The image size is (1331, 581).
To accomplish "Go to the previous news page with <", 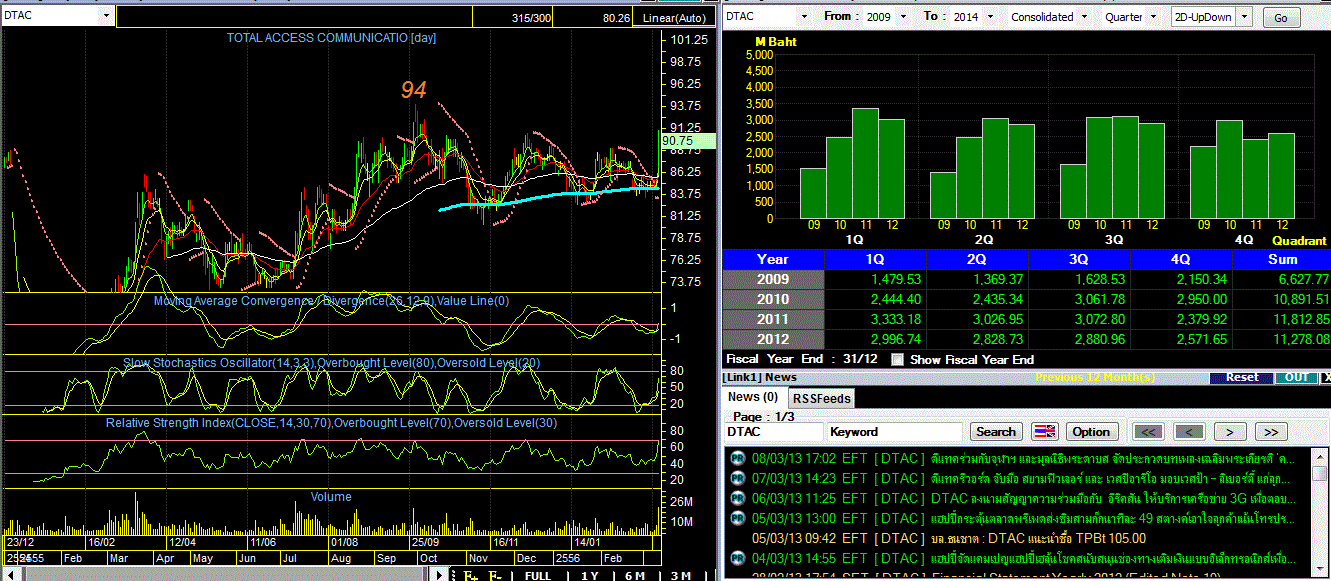I will [x=1189, y=432].
